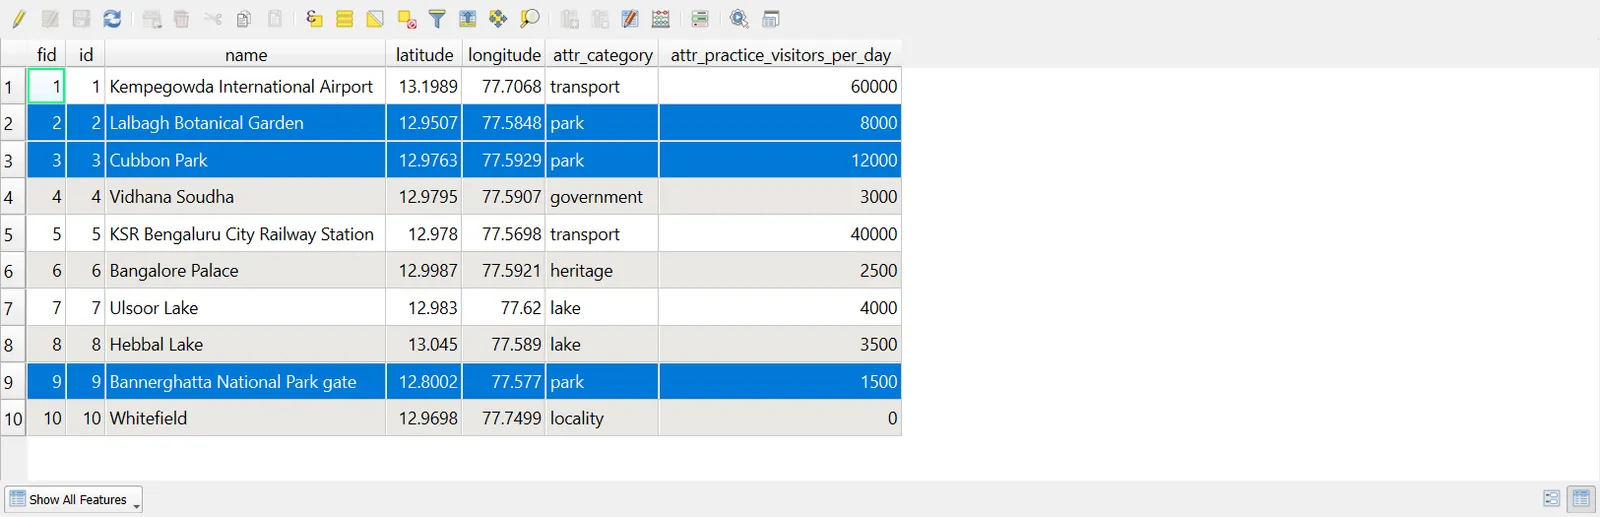Click the Hebbal Lake name cell
1600x517 pixels.
[245, 344]
